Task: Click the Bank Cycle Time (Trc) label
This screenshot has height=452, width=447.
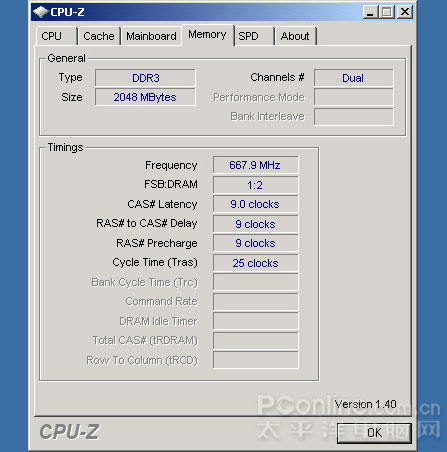Action: [145, 282]
